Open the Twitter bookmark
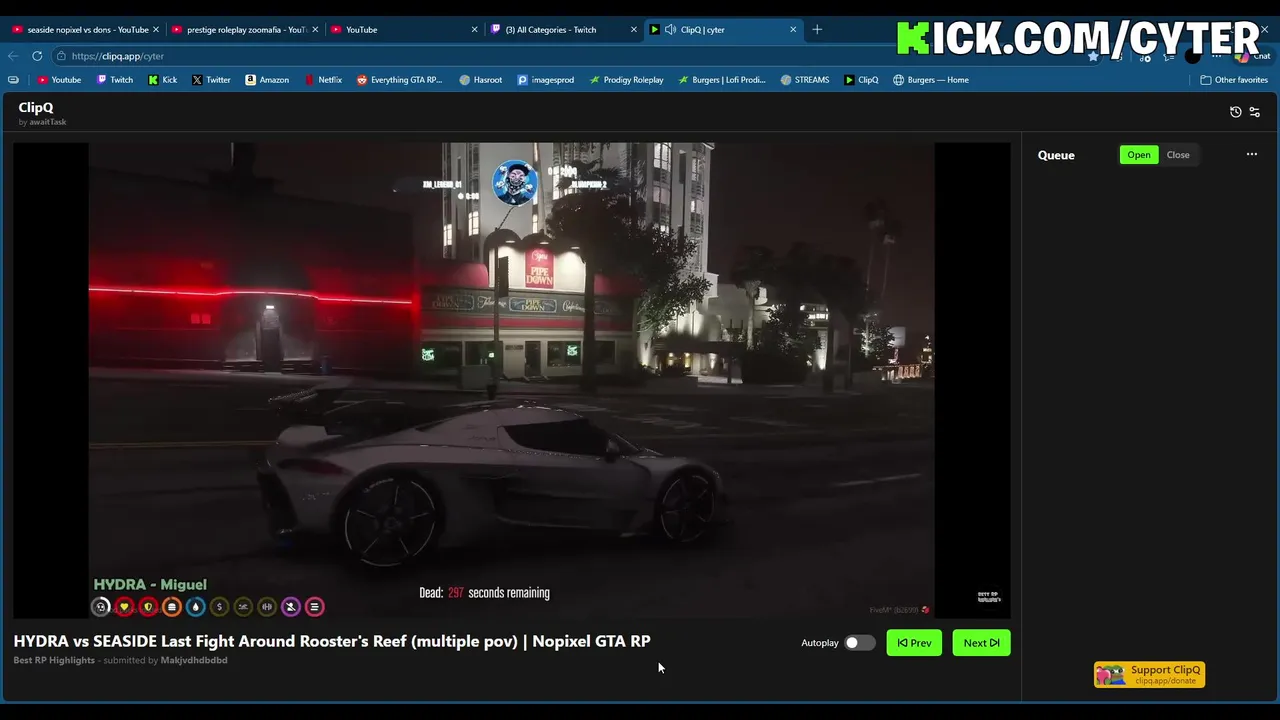 (211, 80)
